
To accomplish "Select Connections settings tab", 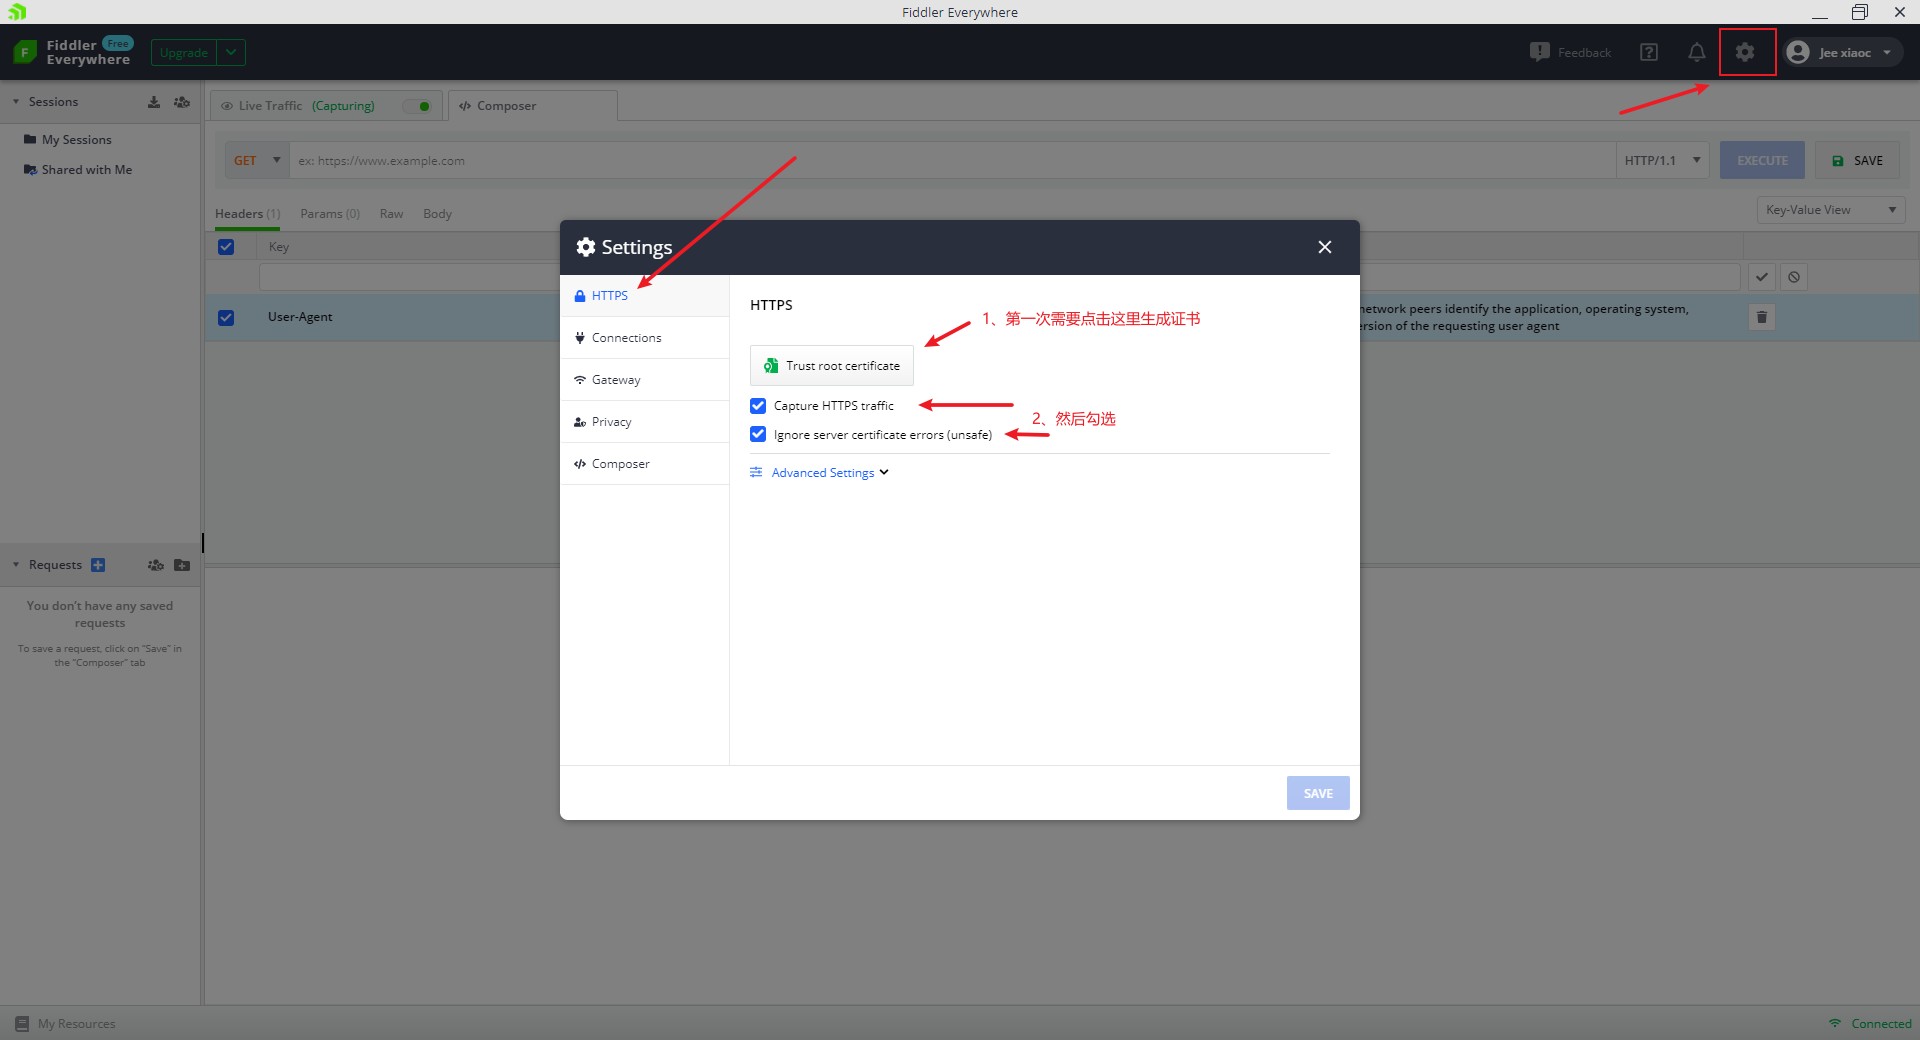I will 645,338.
